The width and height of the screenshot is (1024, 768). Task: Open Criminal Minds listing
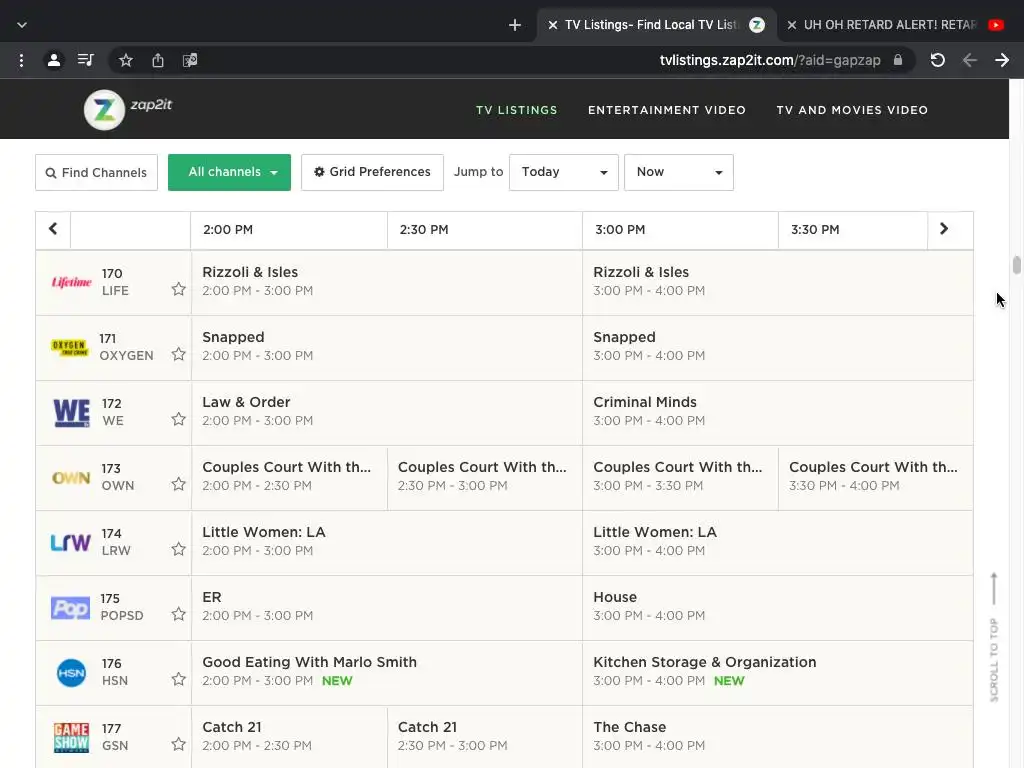coord(778,412)
